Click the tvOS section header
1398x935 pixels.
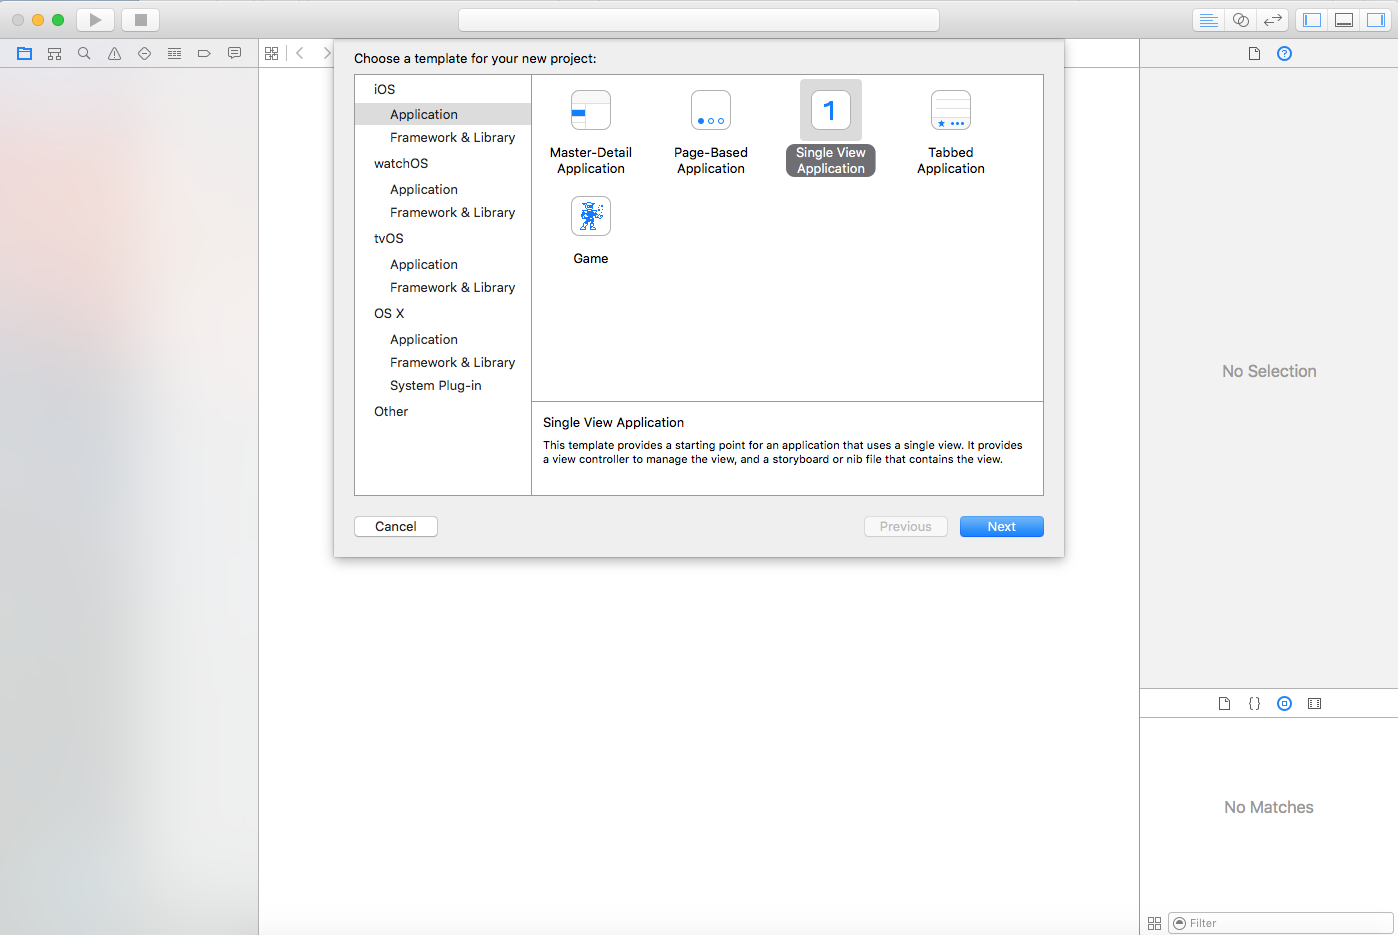click(x=389, y=238)
